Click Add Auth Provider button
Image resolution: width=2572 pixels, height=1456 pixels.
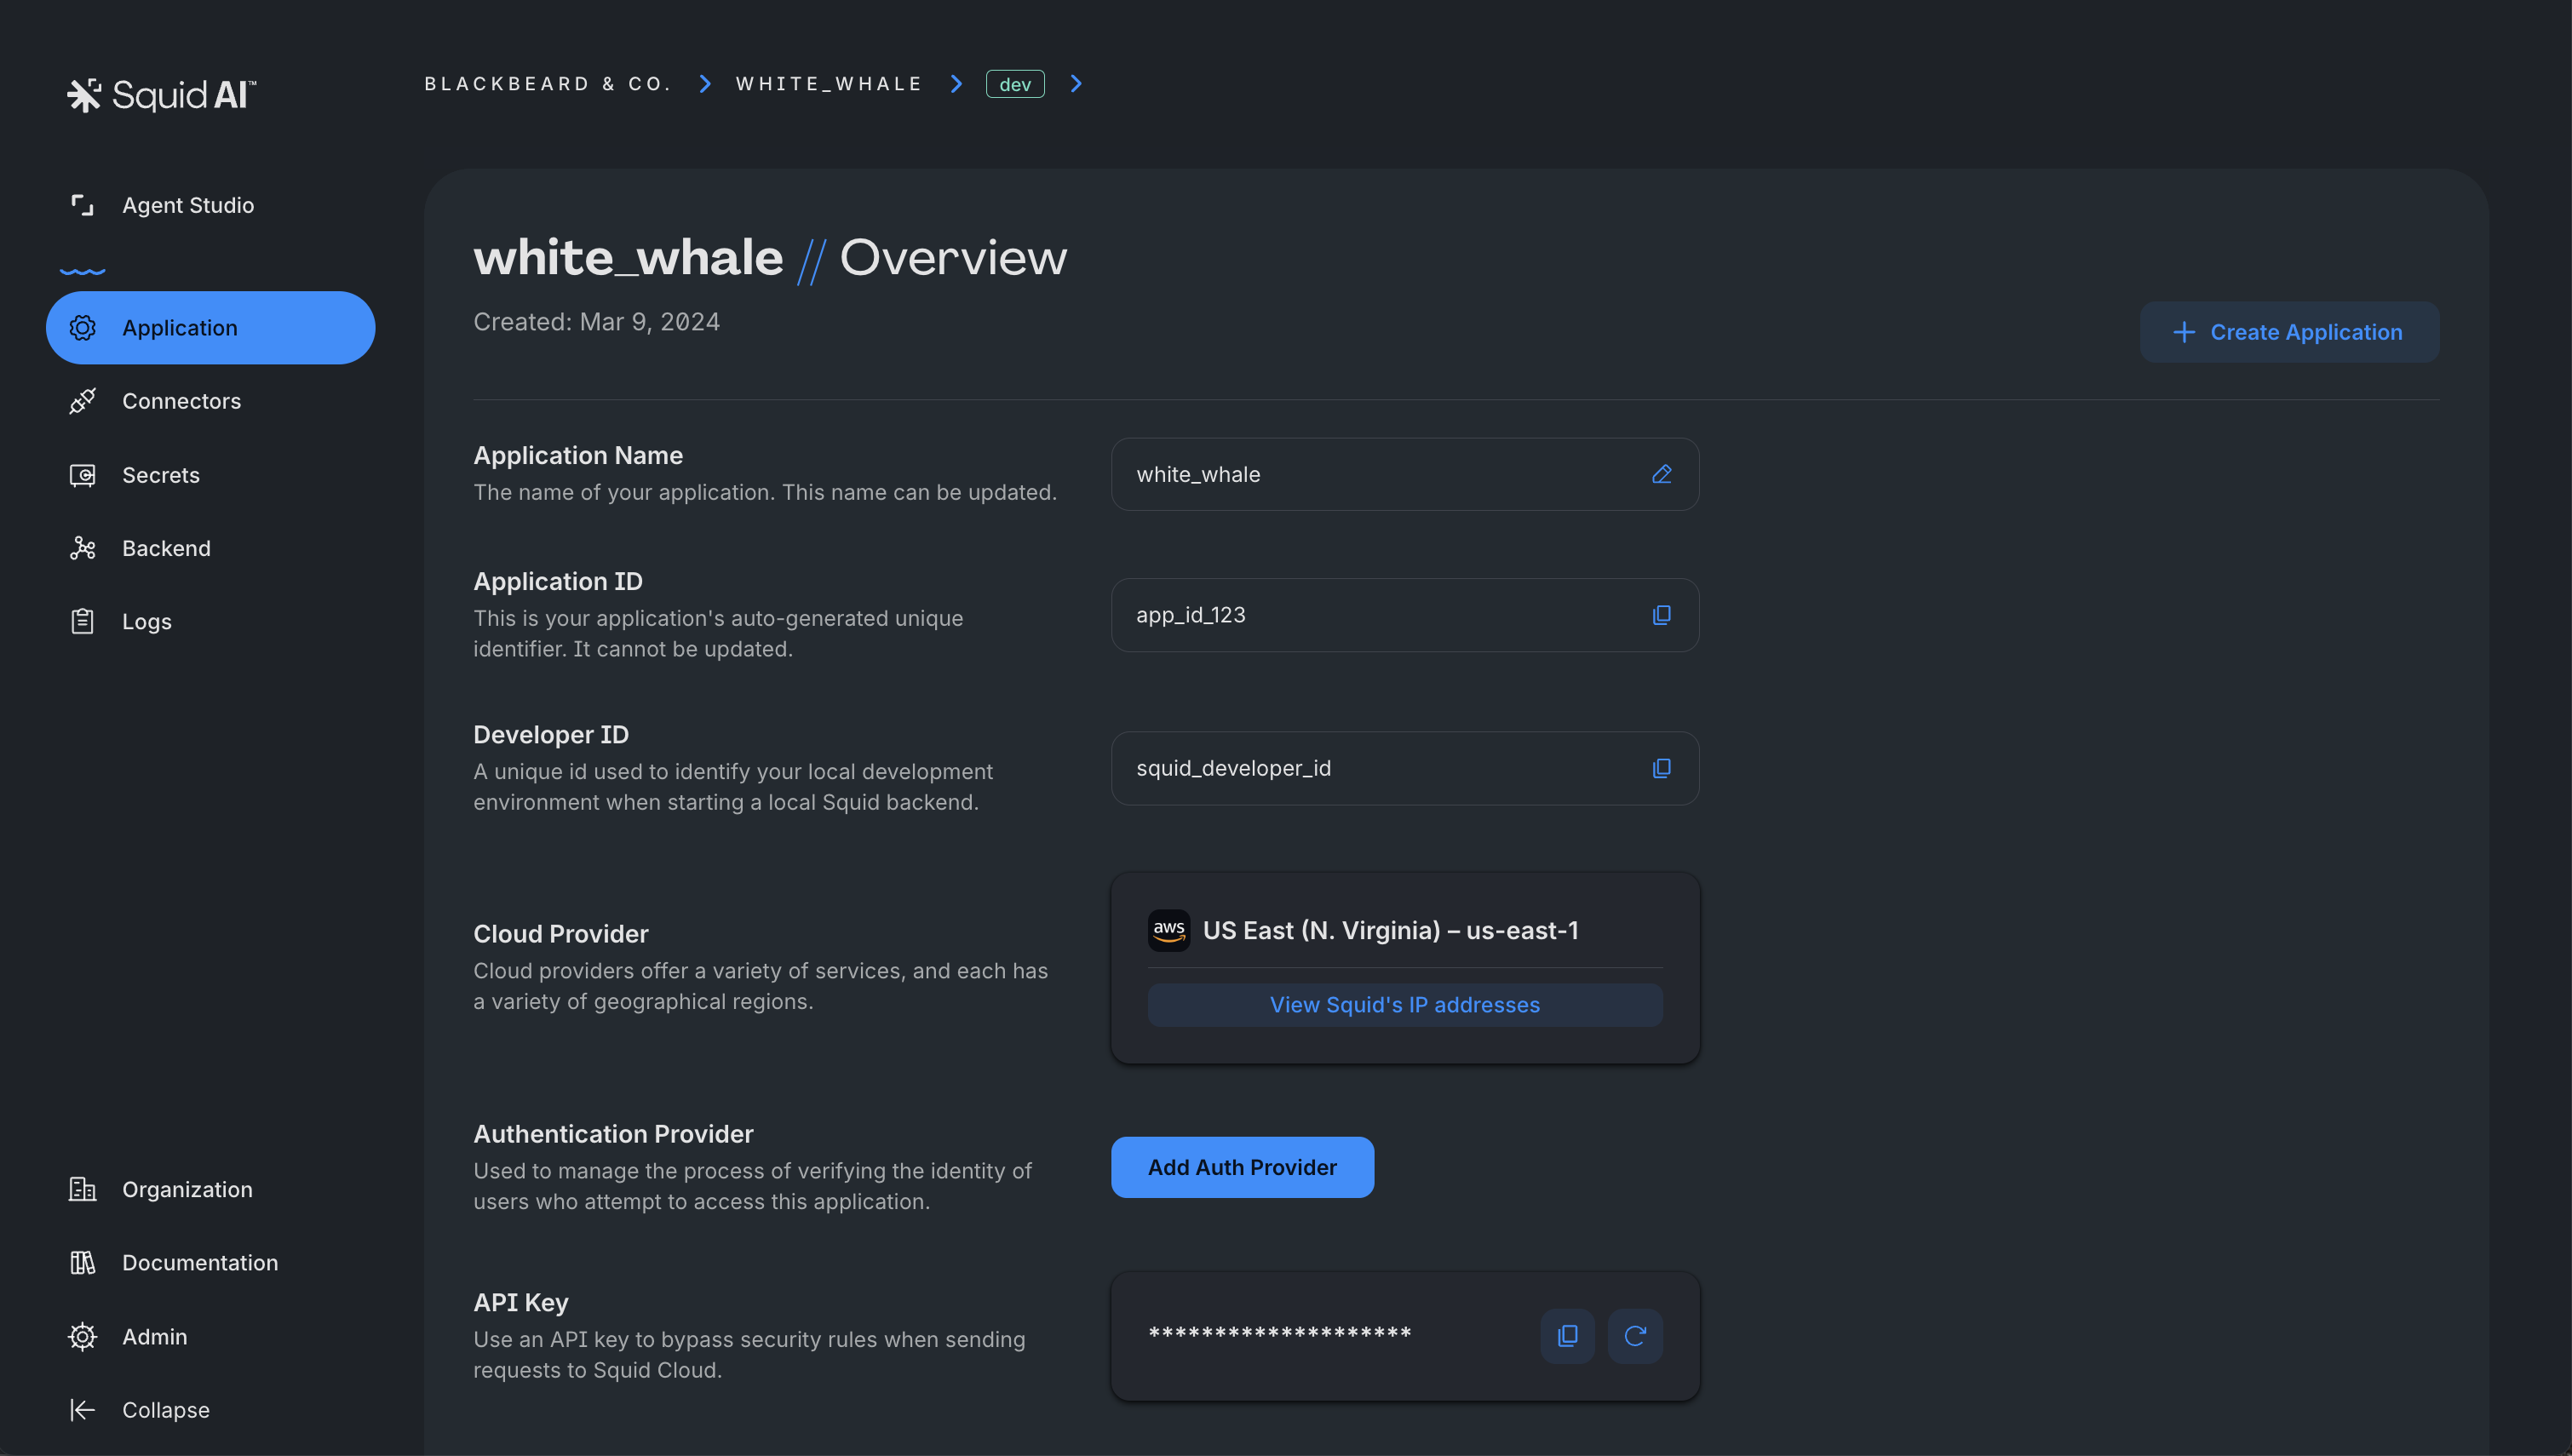click(1242, 1167)
